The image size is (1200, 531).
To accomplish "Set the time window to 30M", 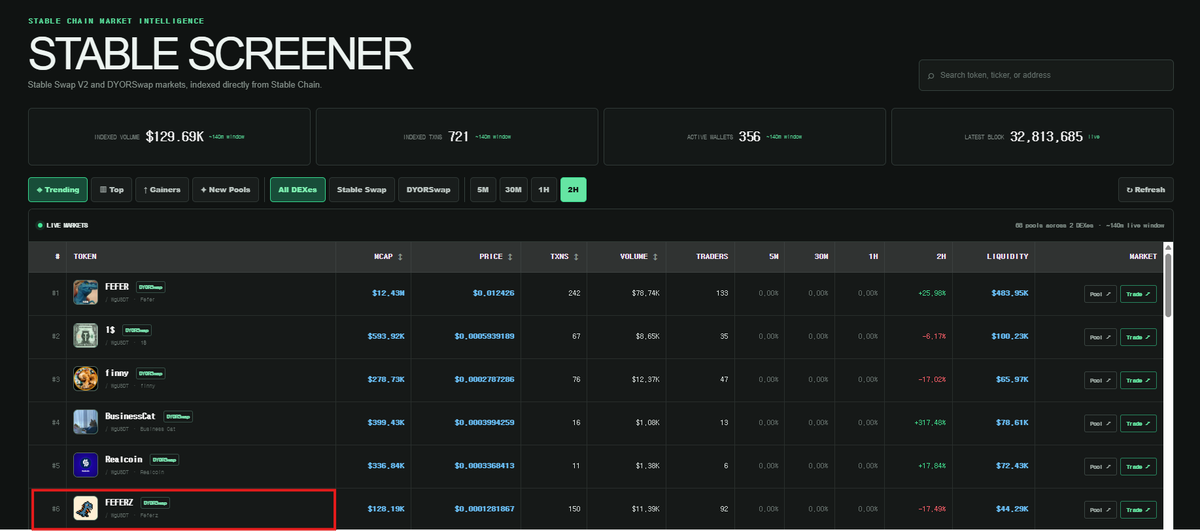I will (513, 189).
